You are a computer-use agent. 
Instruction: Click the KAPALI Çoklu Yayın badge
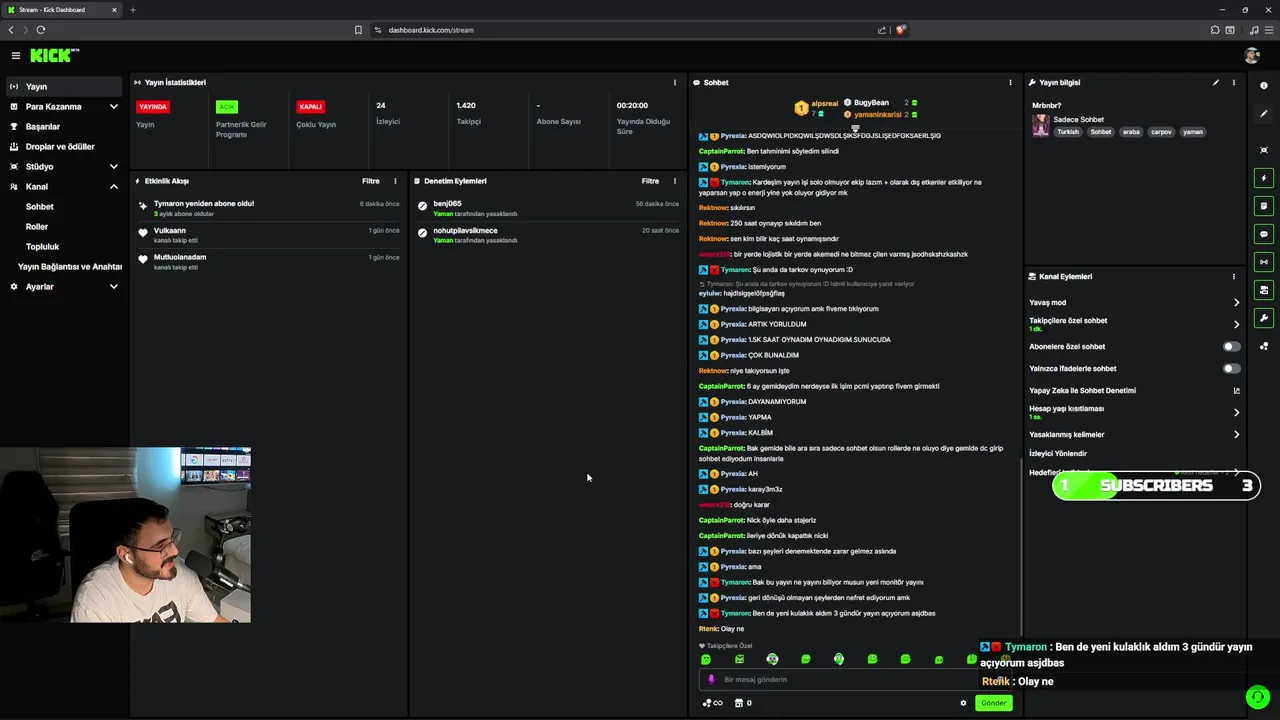pyautogui.click(x=311, y=107)
